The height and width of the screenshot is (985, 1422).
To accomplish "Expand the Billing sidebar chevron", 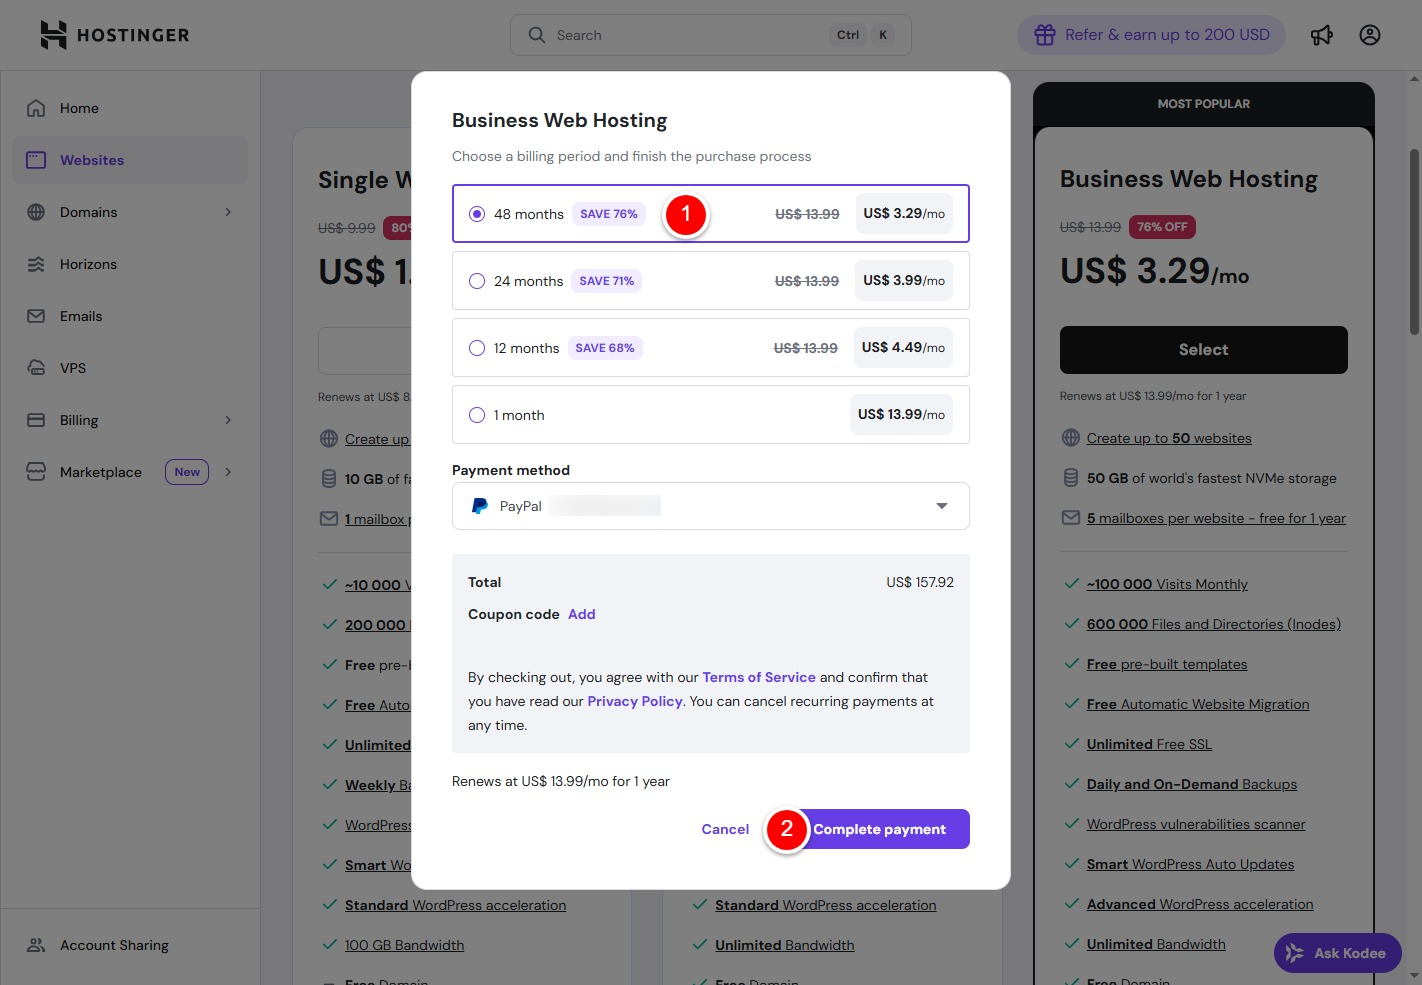I will (228, 420).
